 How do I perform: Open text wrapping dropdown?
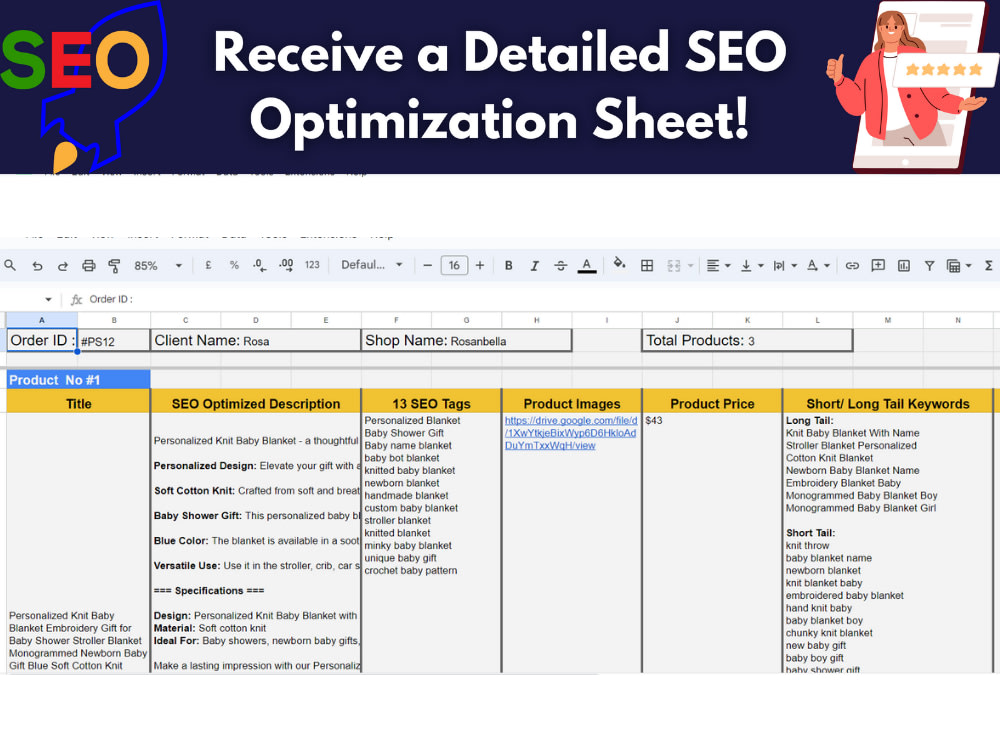tap(785, 265)
